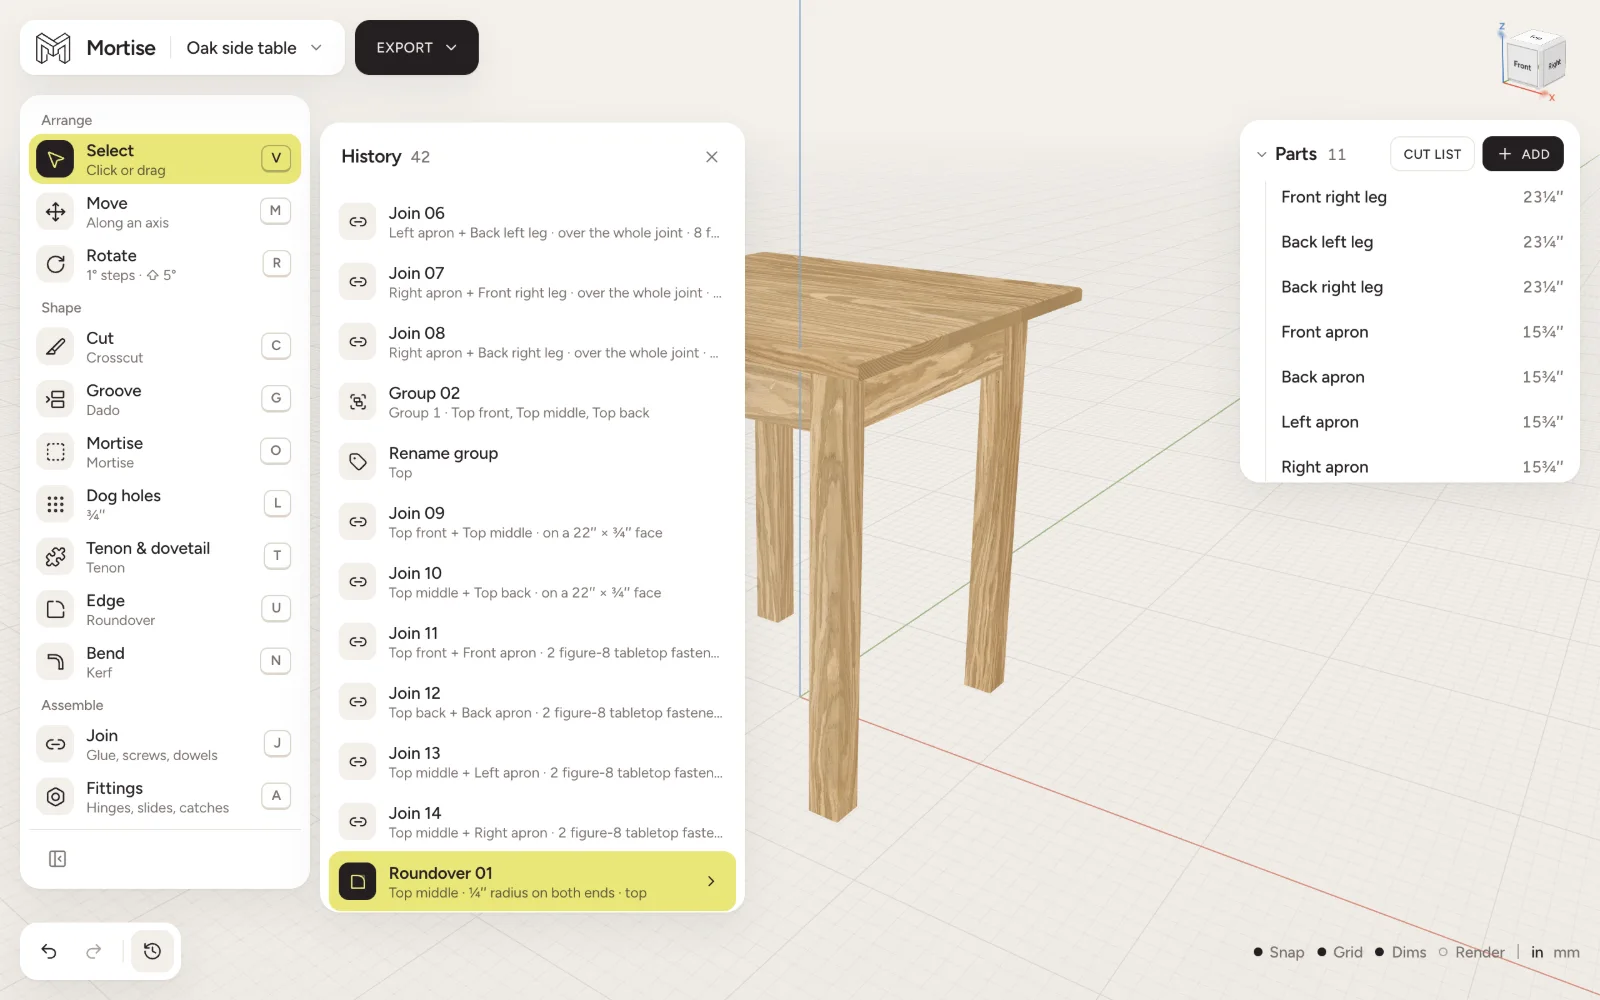Undo the last action
The height and width of the screenshot is (1000, 1600).
(x=49, y=951)
